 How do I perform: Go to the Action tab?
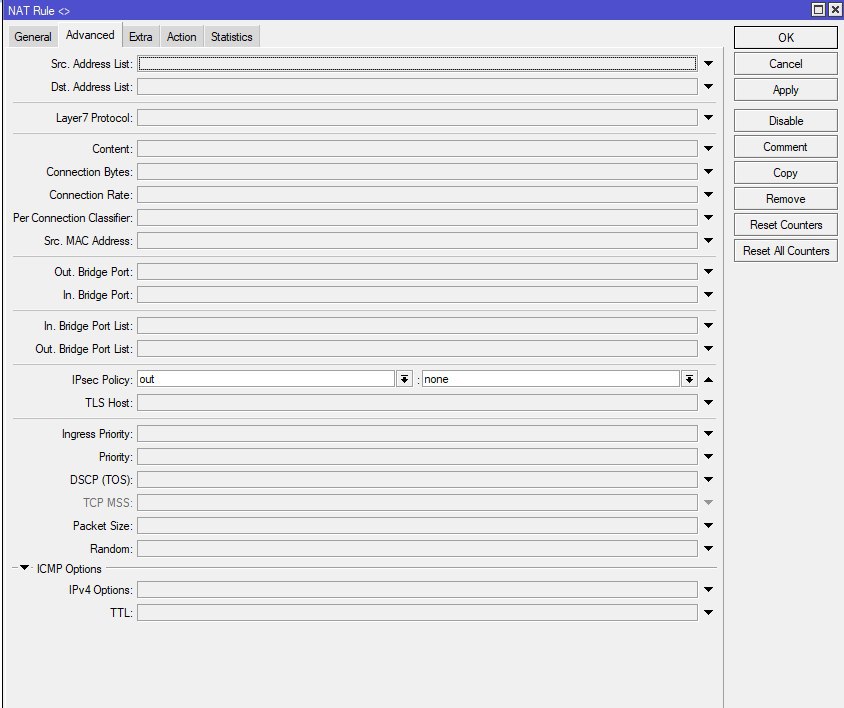click(181, 37)
